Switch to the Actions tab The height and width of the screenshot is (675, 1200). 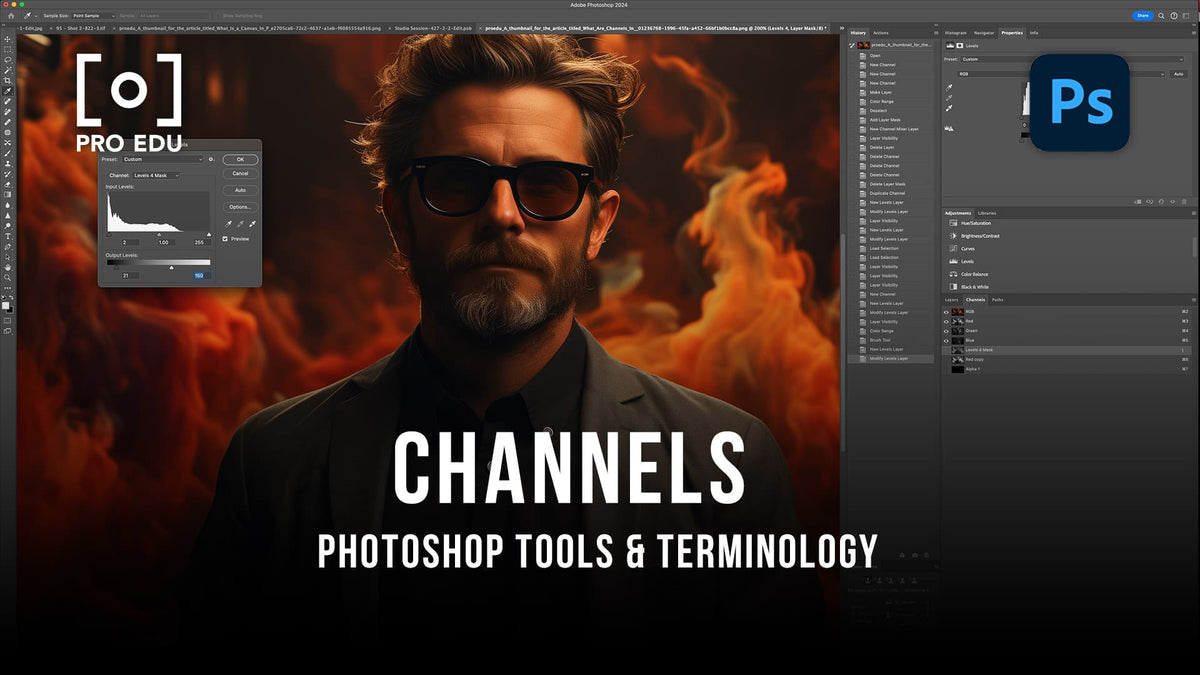(x=880, y=33)
